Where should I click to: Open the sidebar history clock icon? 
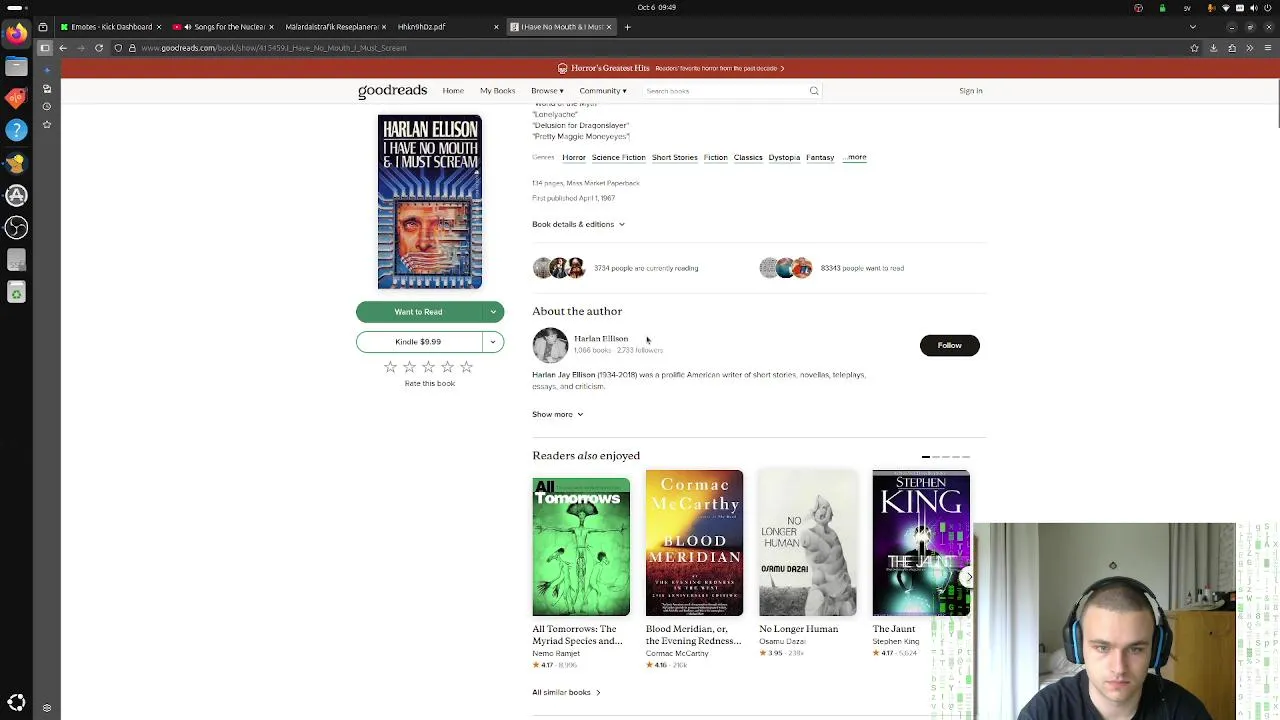pos(47,107)
